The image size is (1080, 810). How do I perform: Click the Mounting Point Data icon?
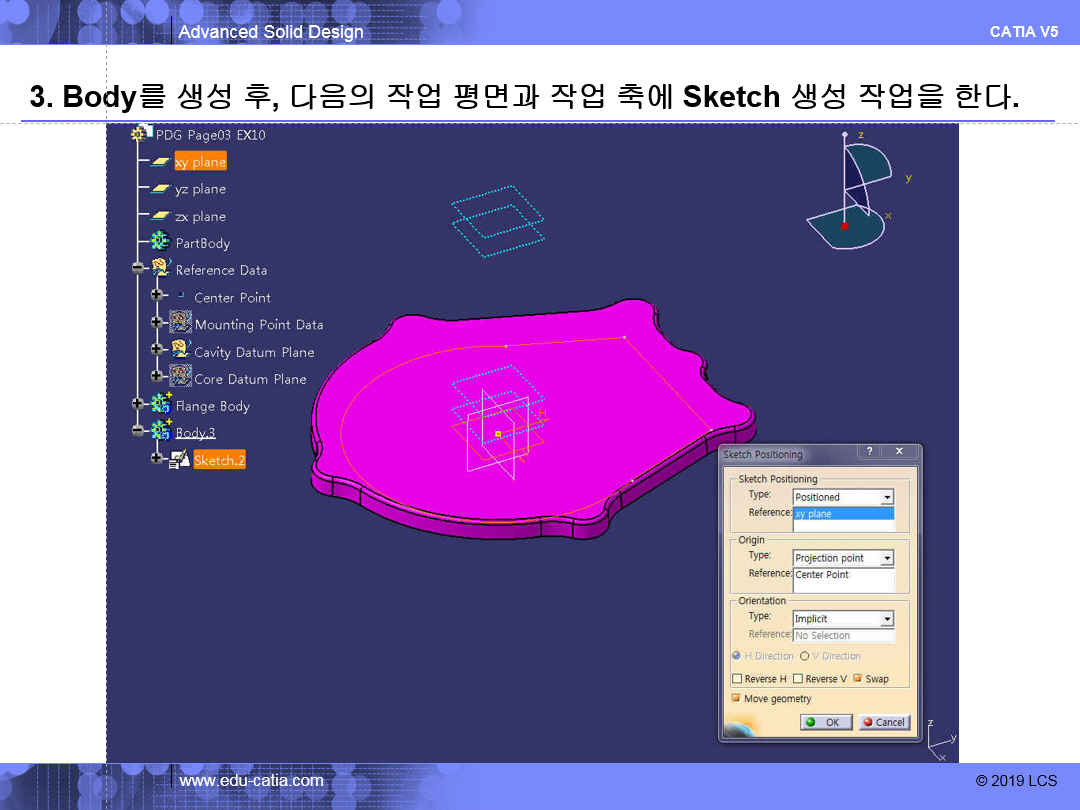click(181, 323)
